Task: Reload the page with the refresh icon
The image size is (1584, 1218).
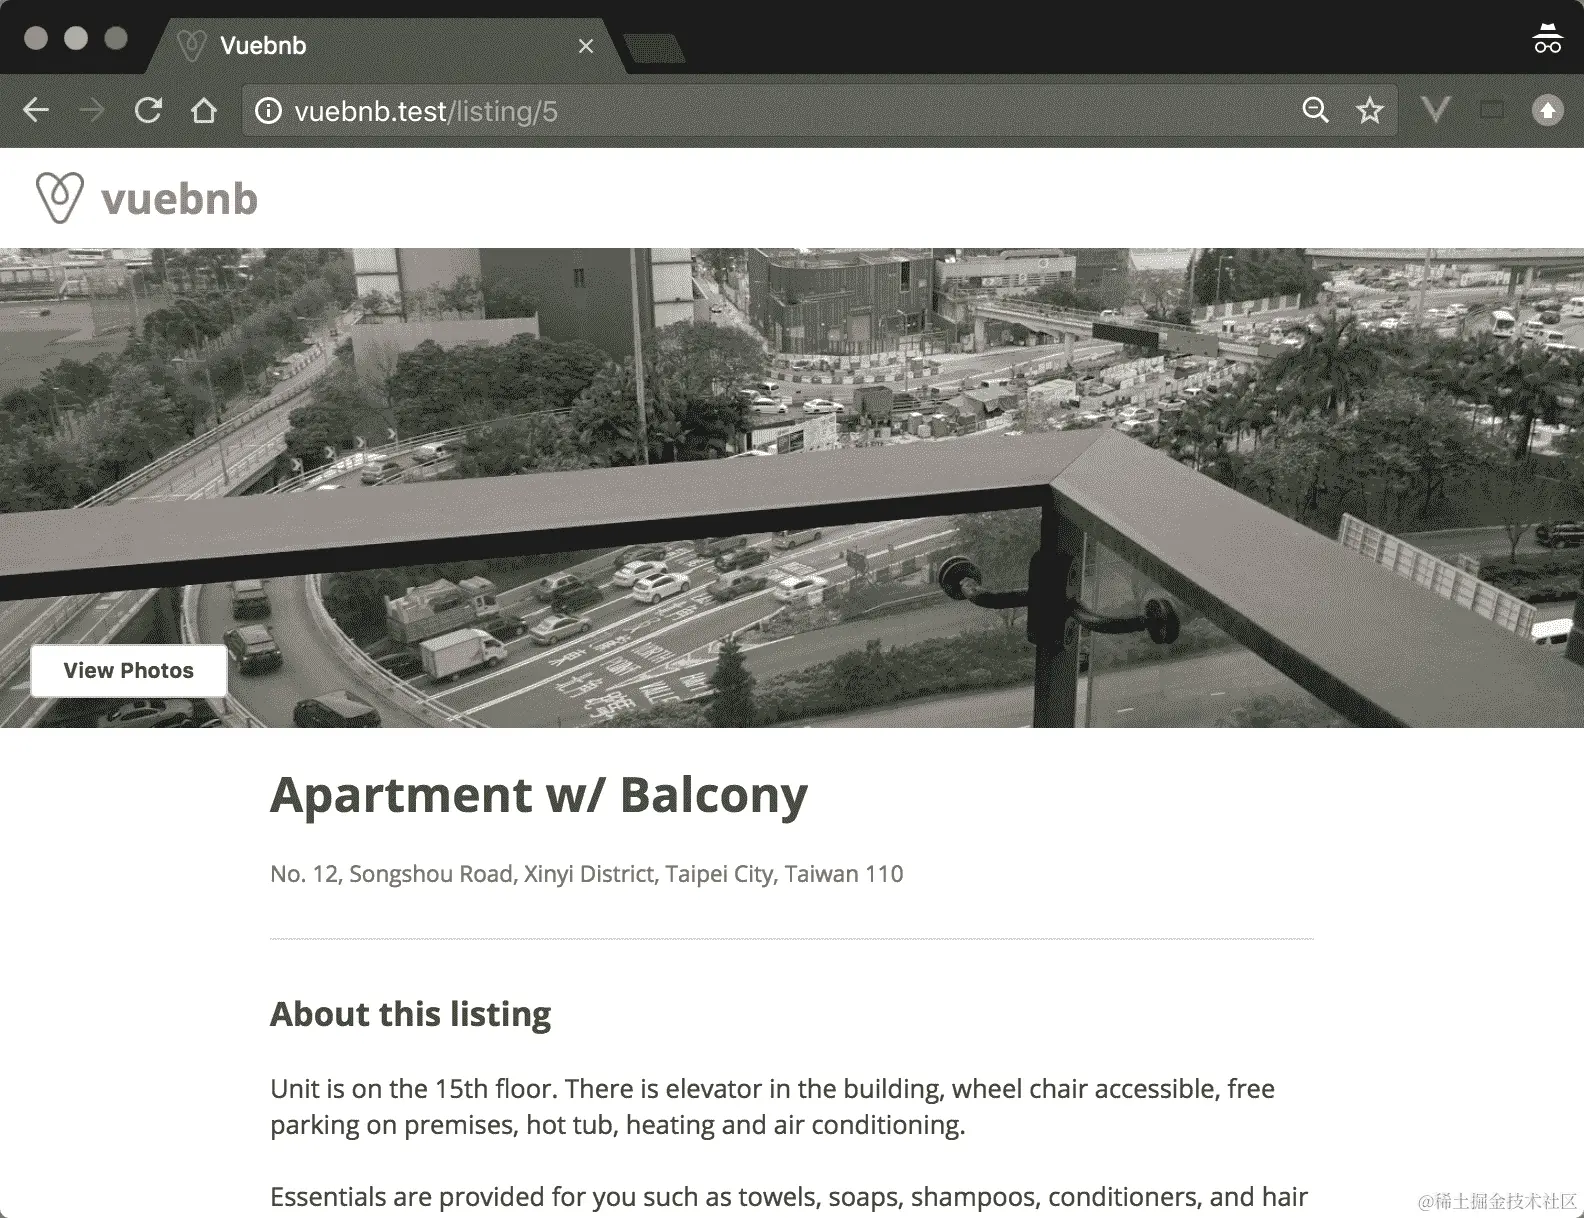Action: click(x=148, y=110)
